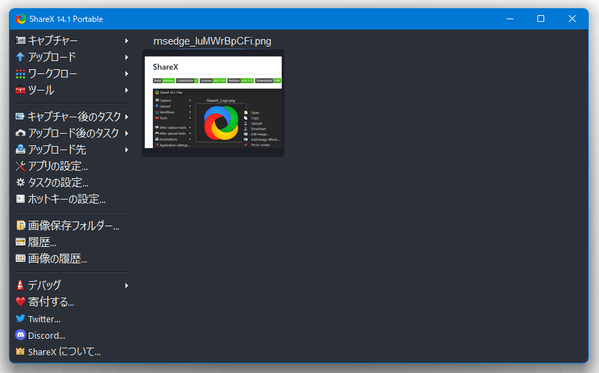Expand the ツール submenu arrow

pyautogui.click(x=126, y=90)
